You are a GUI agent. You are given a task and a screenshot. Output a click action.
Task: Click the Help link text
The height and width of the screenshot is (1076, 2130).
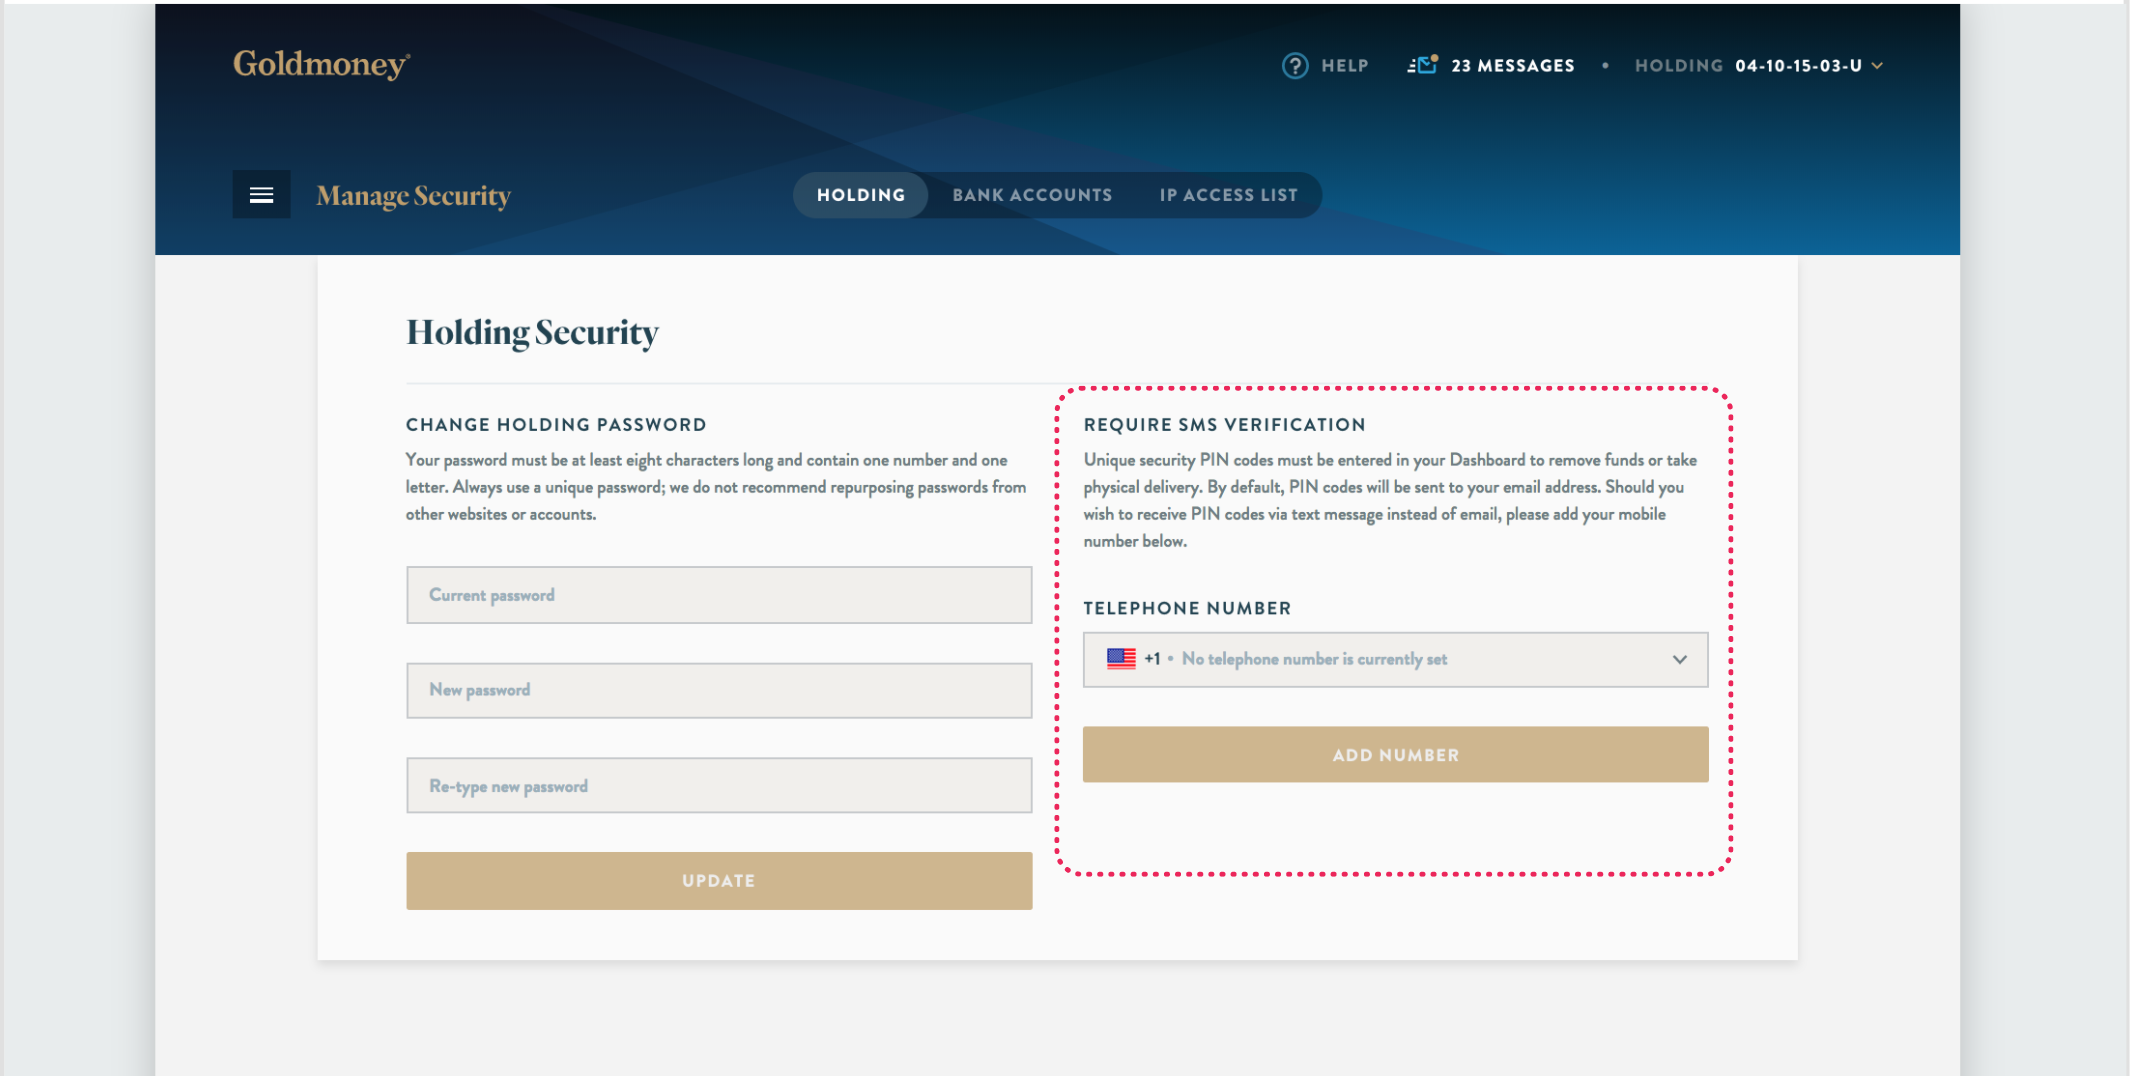(1344, 66)
